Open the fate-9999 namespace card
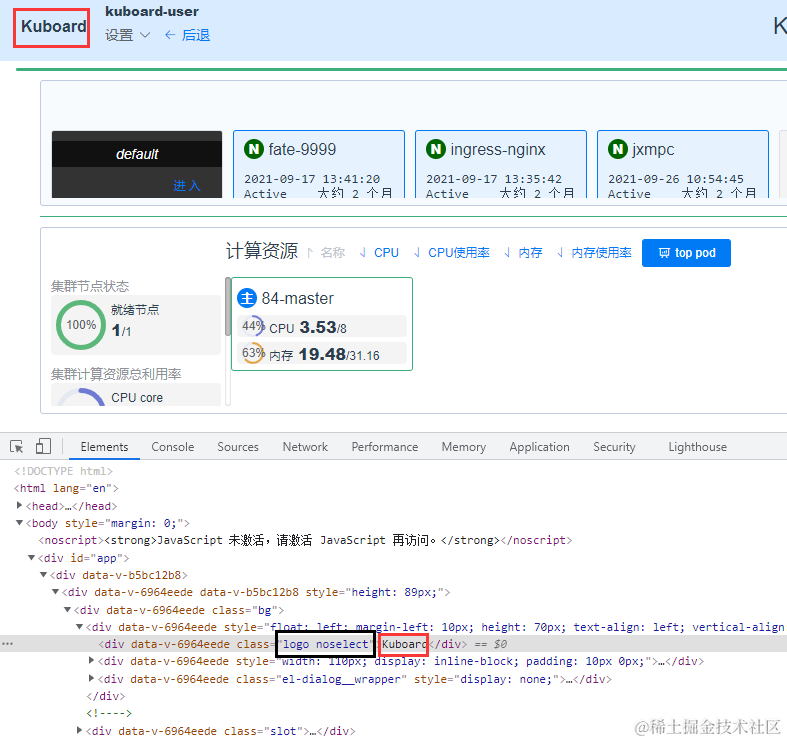Viewport: 787px width, 742px height. coord(319,164)
